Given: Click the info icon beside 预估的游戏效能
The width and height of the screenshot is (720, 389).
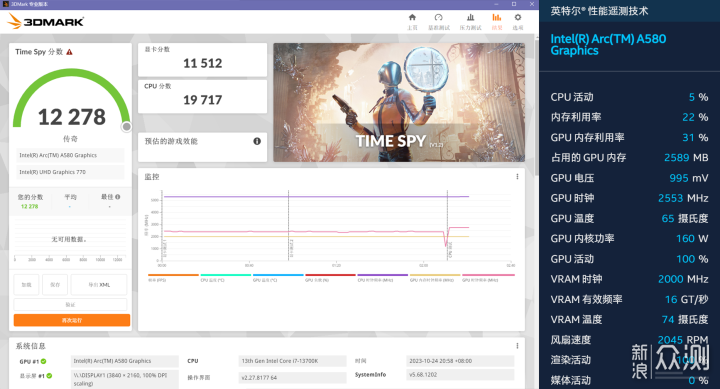Looking at the screenshot, I should point(257,141).
